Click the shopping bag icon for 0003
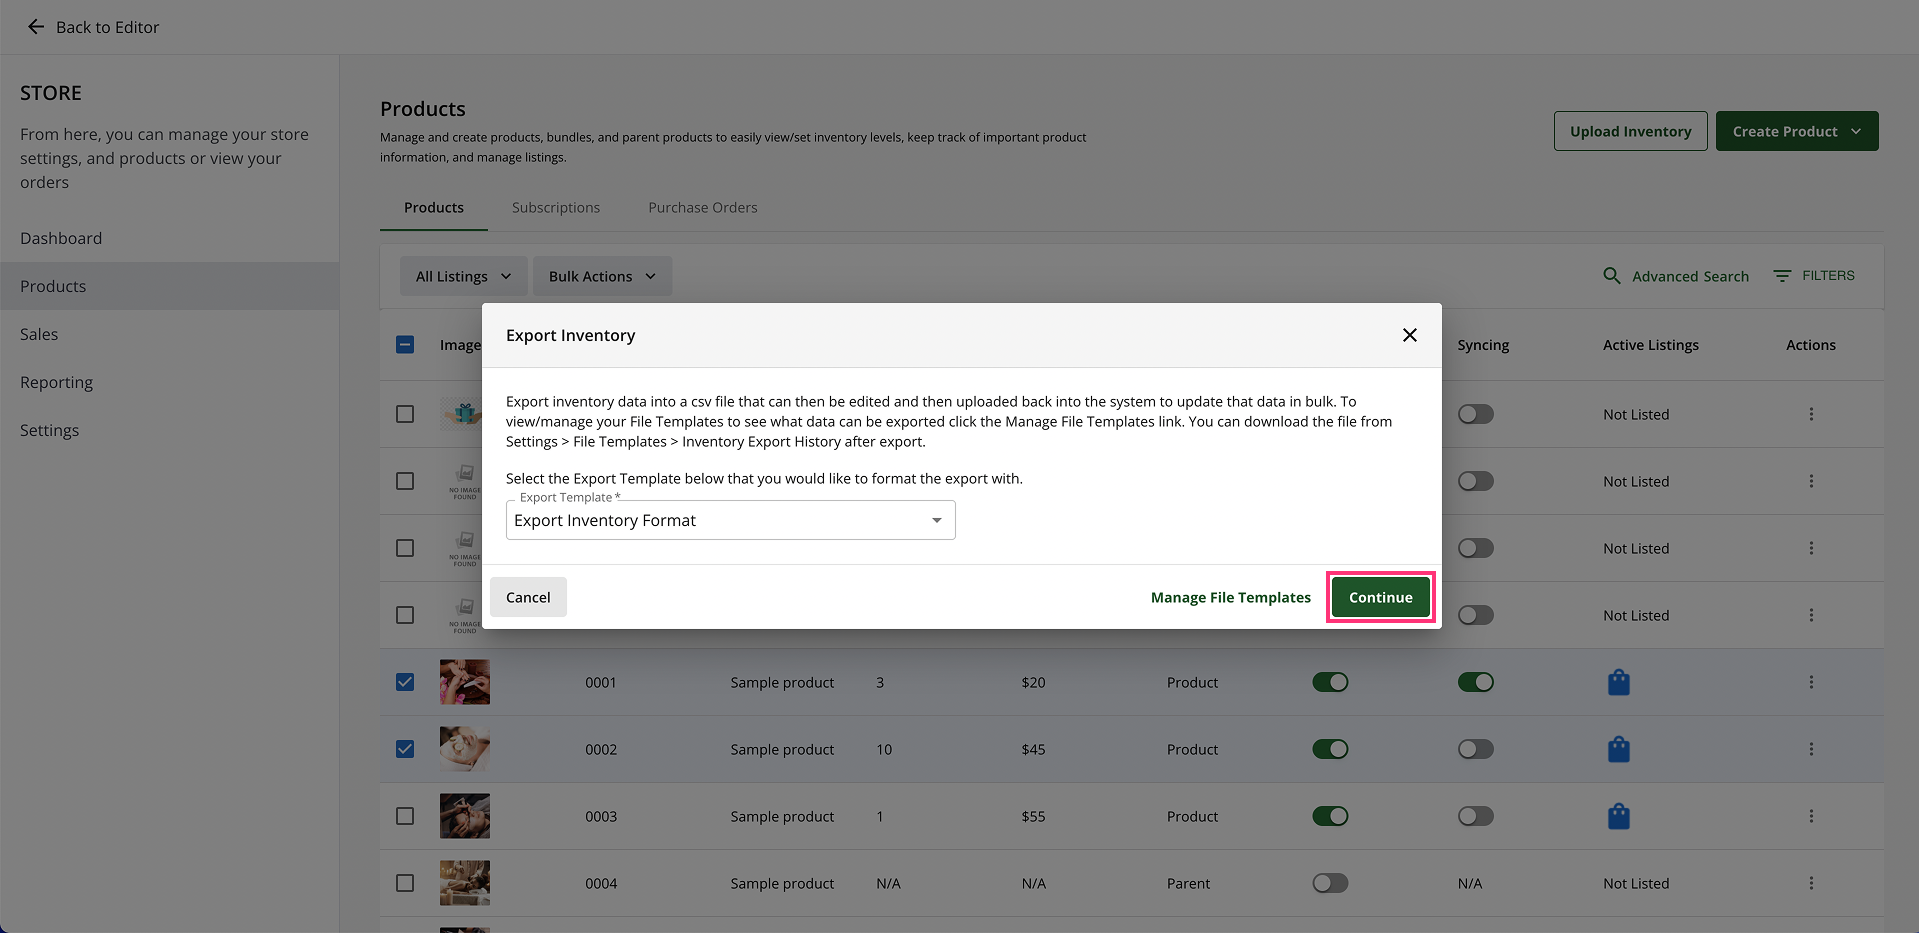The width and height of the screenshot is (1920, 934). (1619, 816)
